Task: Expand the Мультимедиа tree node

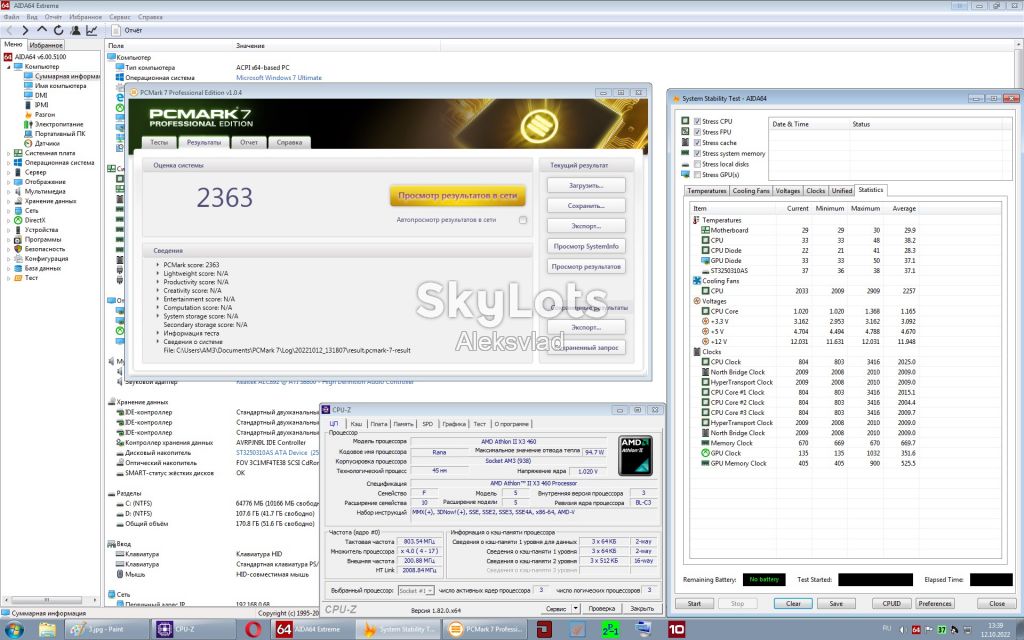Action: [x=9, y=191]
